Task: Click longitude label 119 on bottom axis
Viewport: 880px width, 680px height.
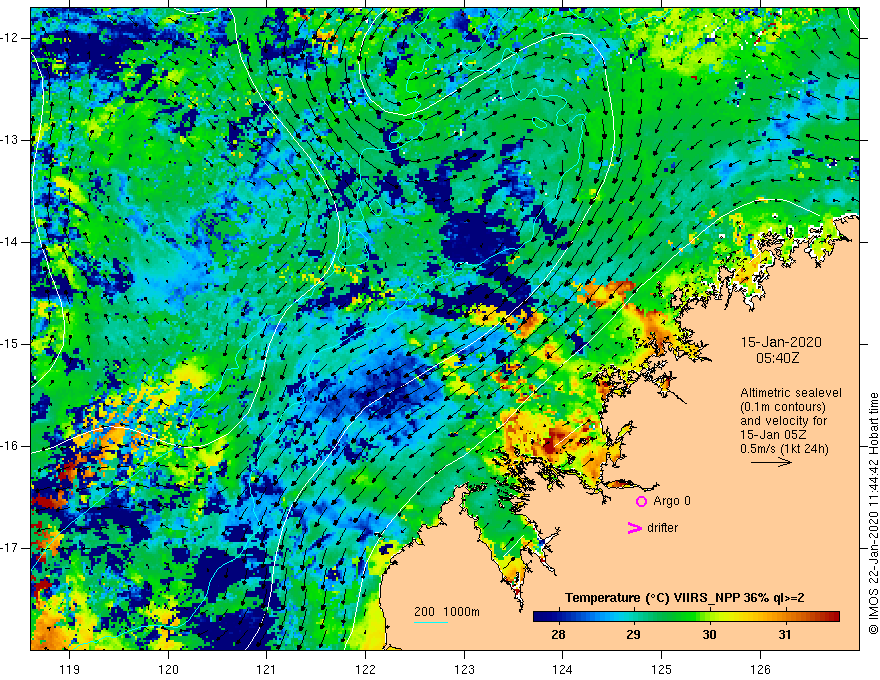Action: (x=70, y=669)
